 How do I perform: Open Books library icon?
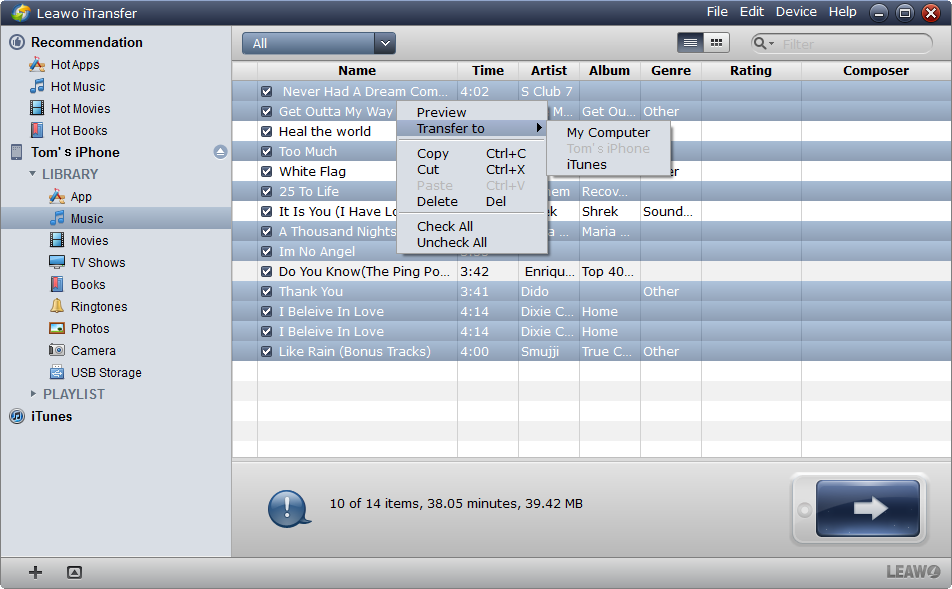[x=57, y=284]
